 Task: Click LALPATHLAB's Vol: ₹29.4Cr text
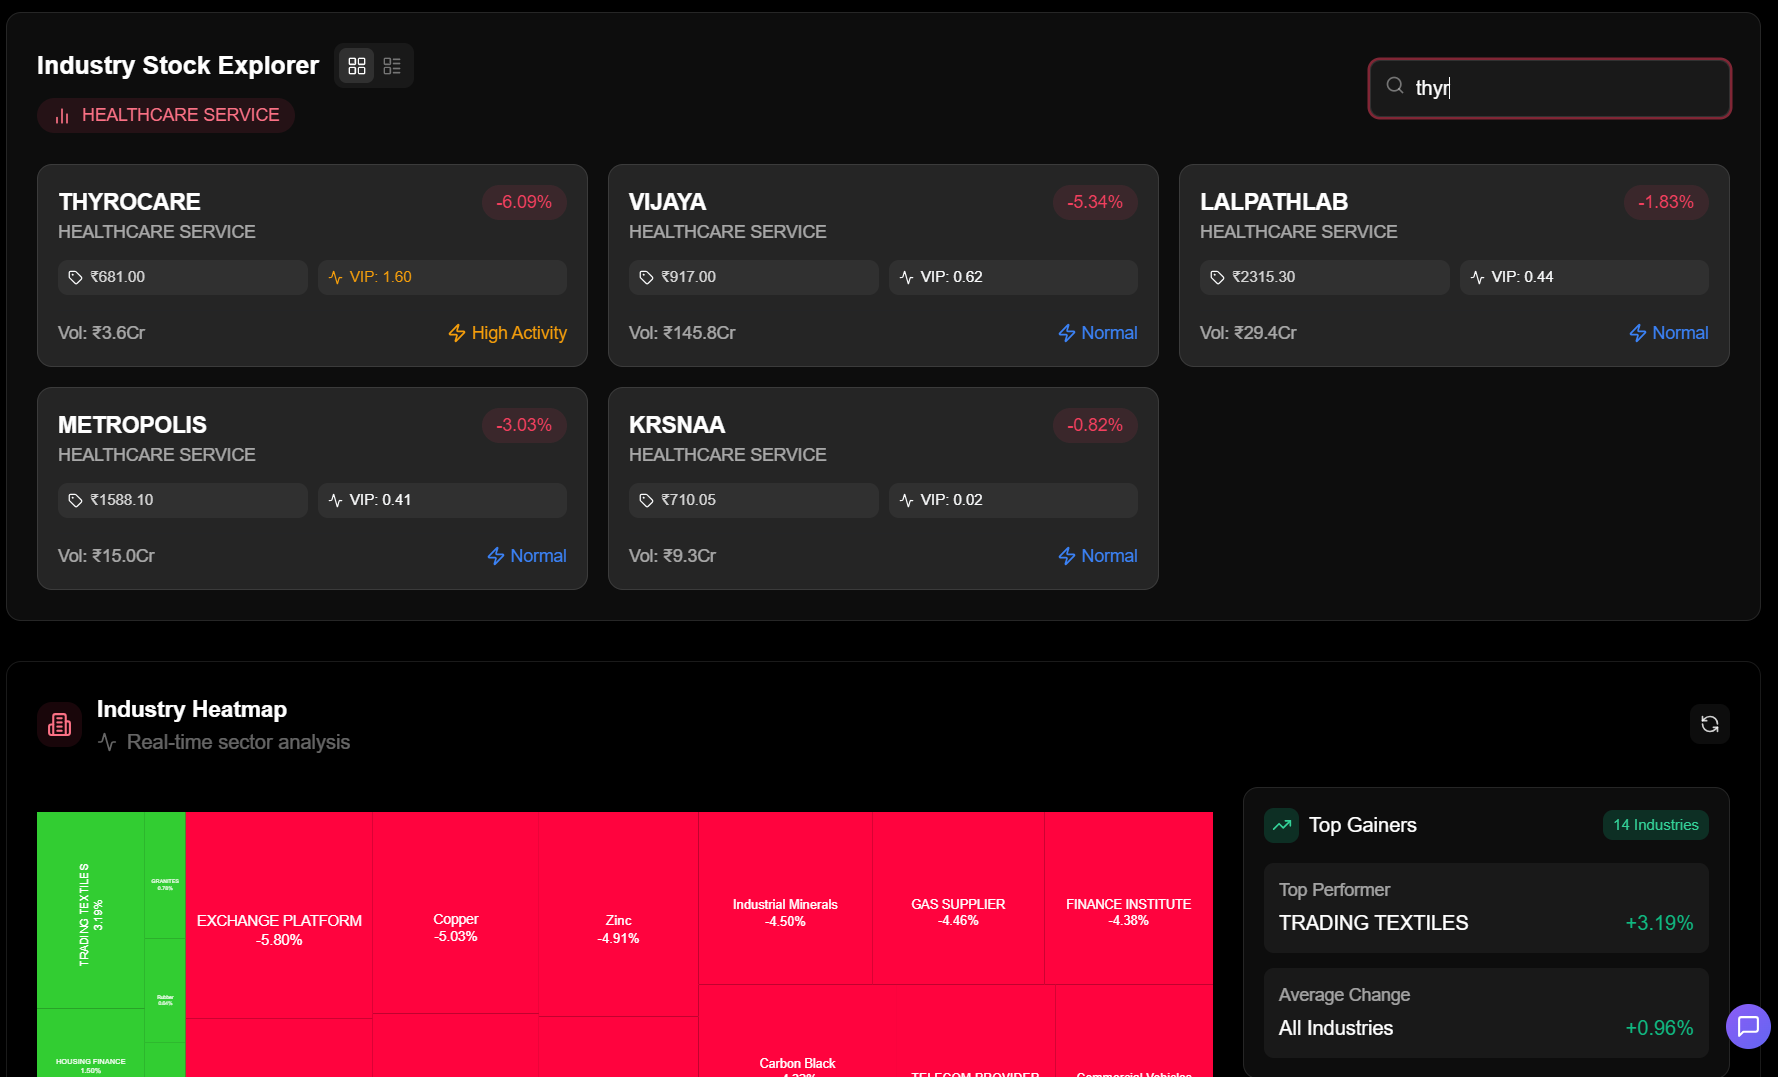1248,333
